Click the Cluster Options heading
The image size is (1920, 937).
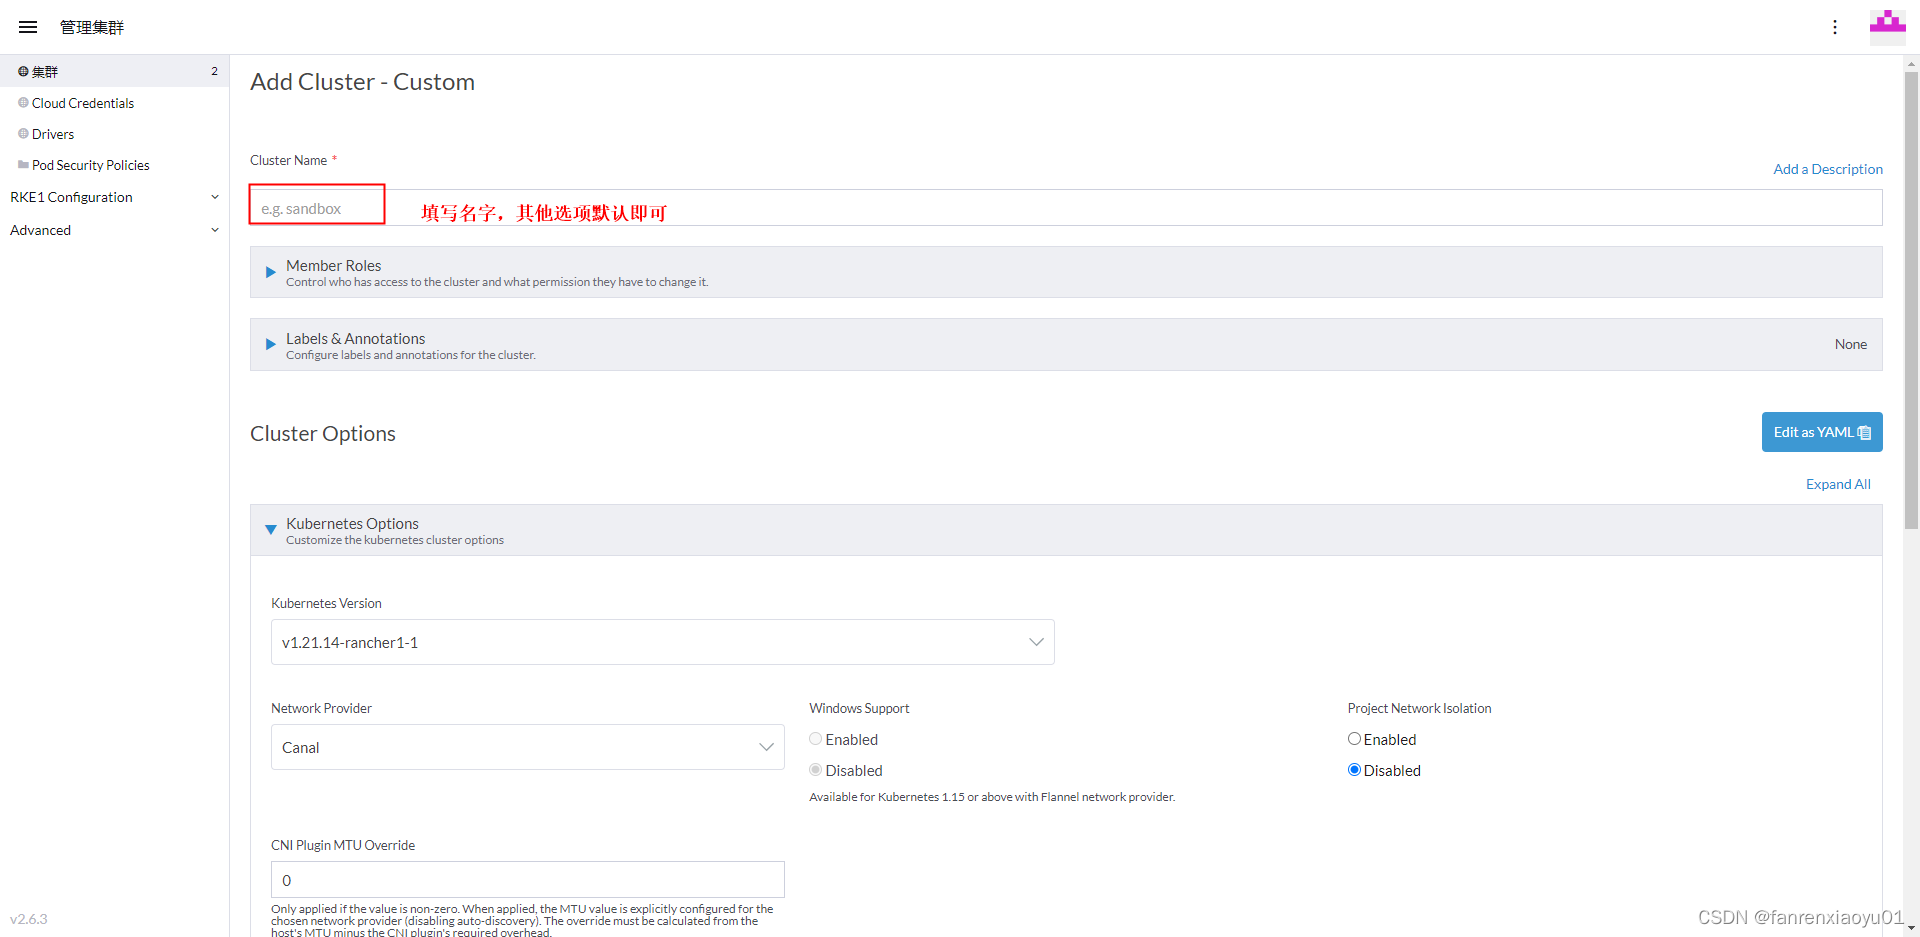323,434
